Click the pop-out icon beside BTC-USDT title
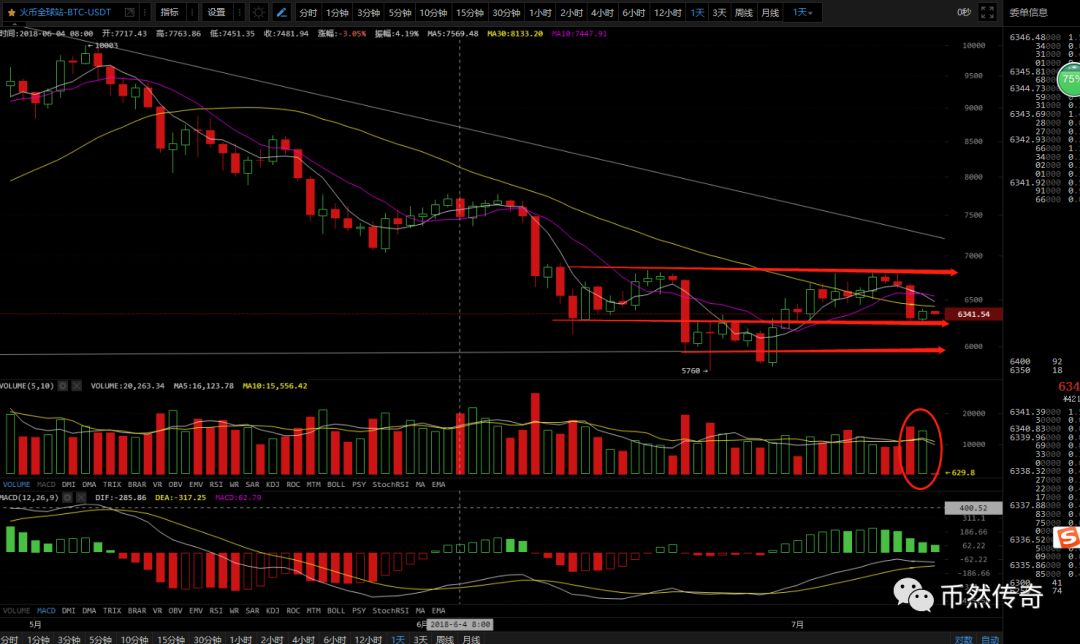 [129, 12]
